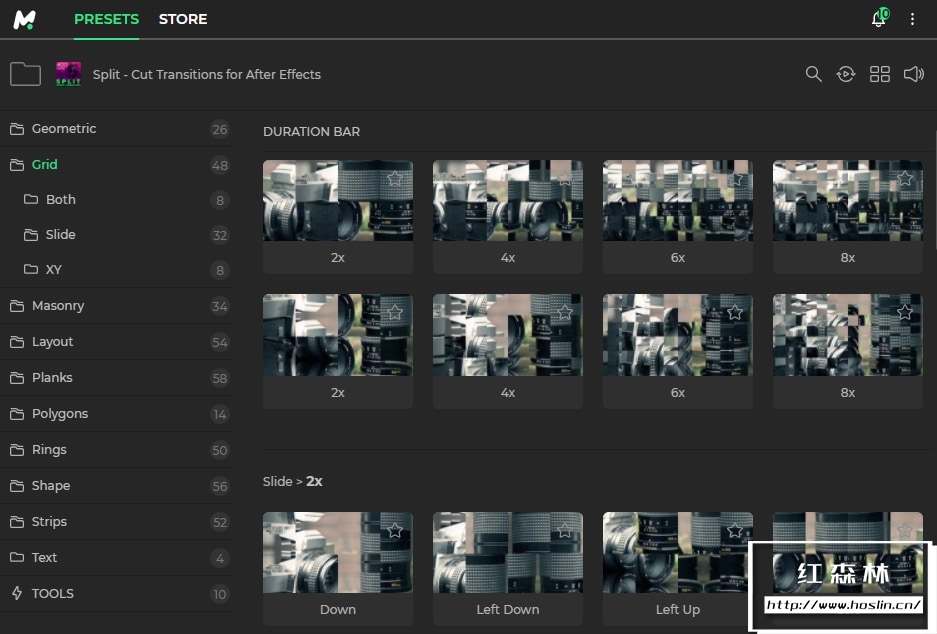
Task: Select the first-row 8x preset thumbnail
Action: (x=847, y=201)
